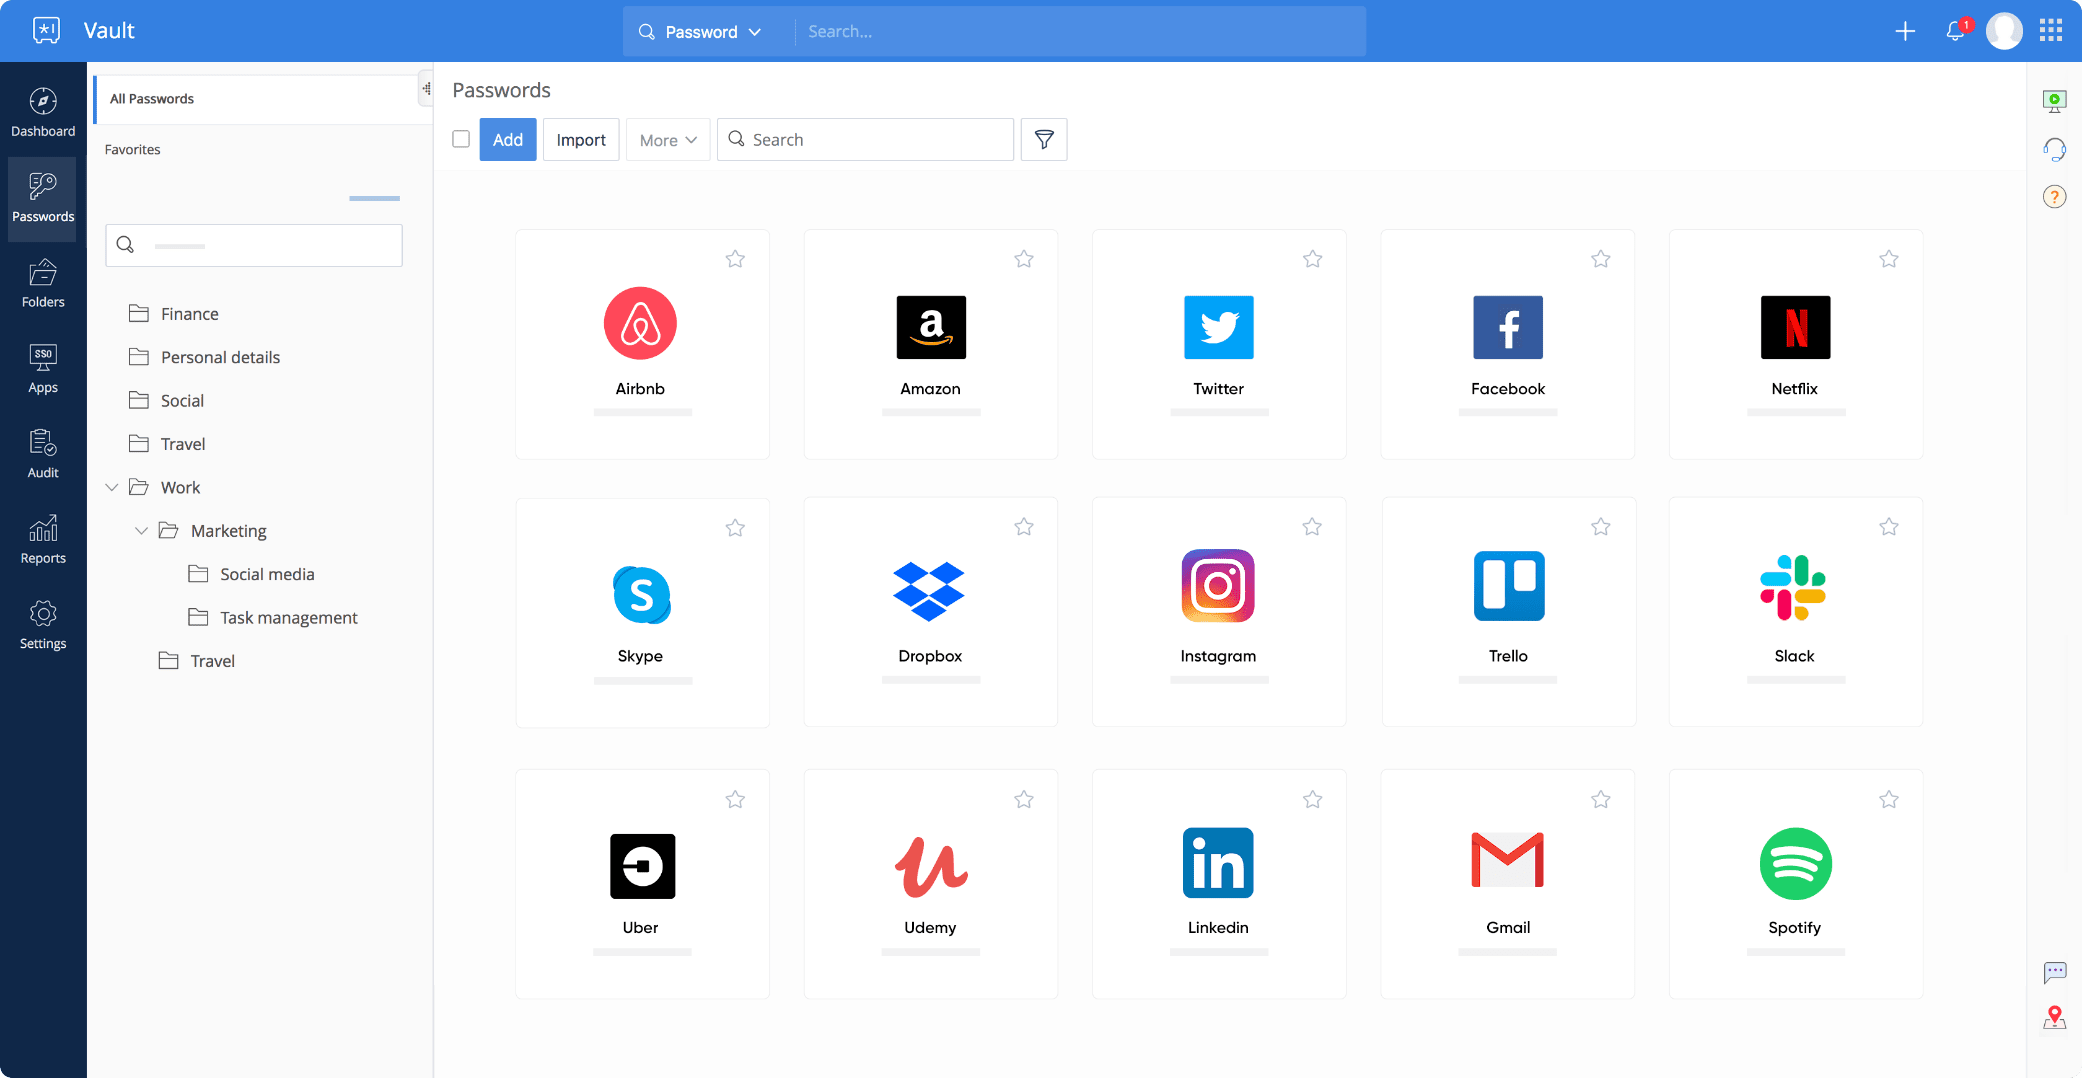Click the Vault logo icon

point(46,30)
